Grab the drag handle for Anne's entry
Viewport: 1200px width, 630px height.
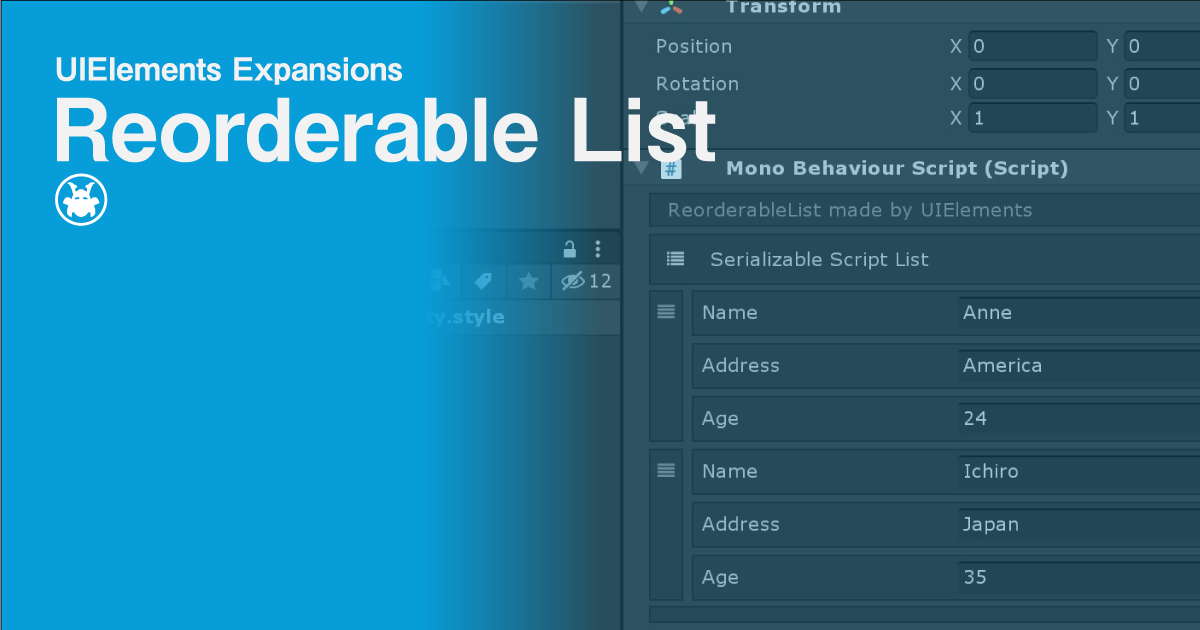pos(666,312)
